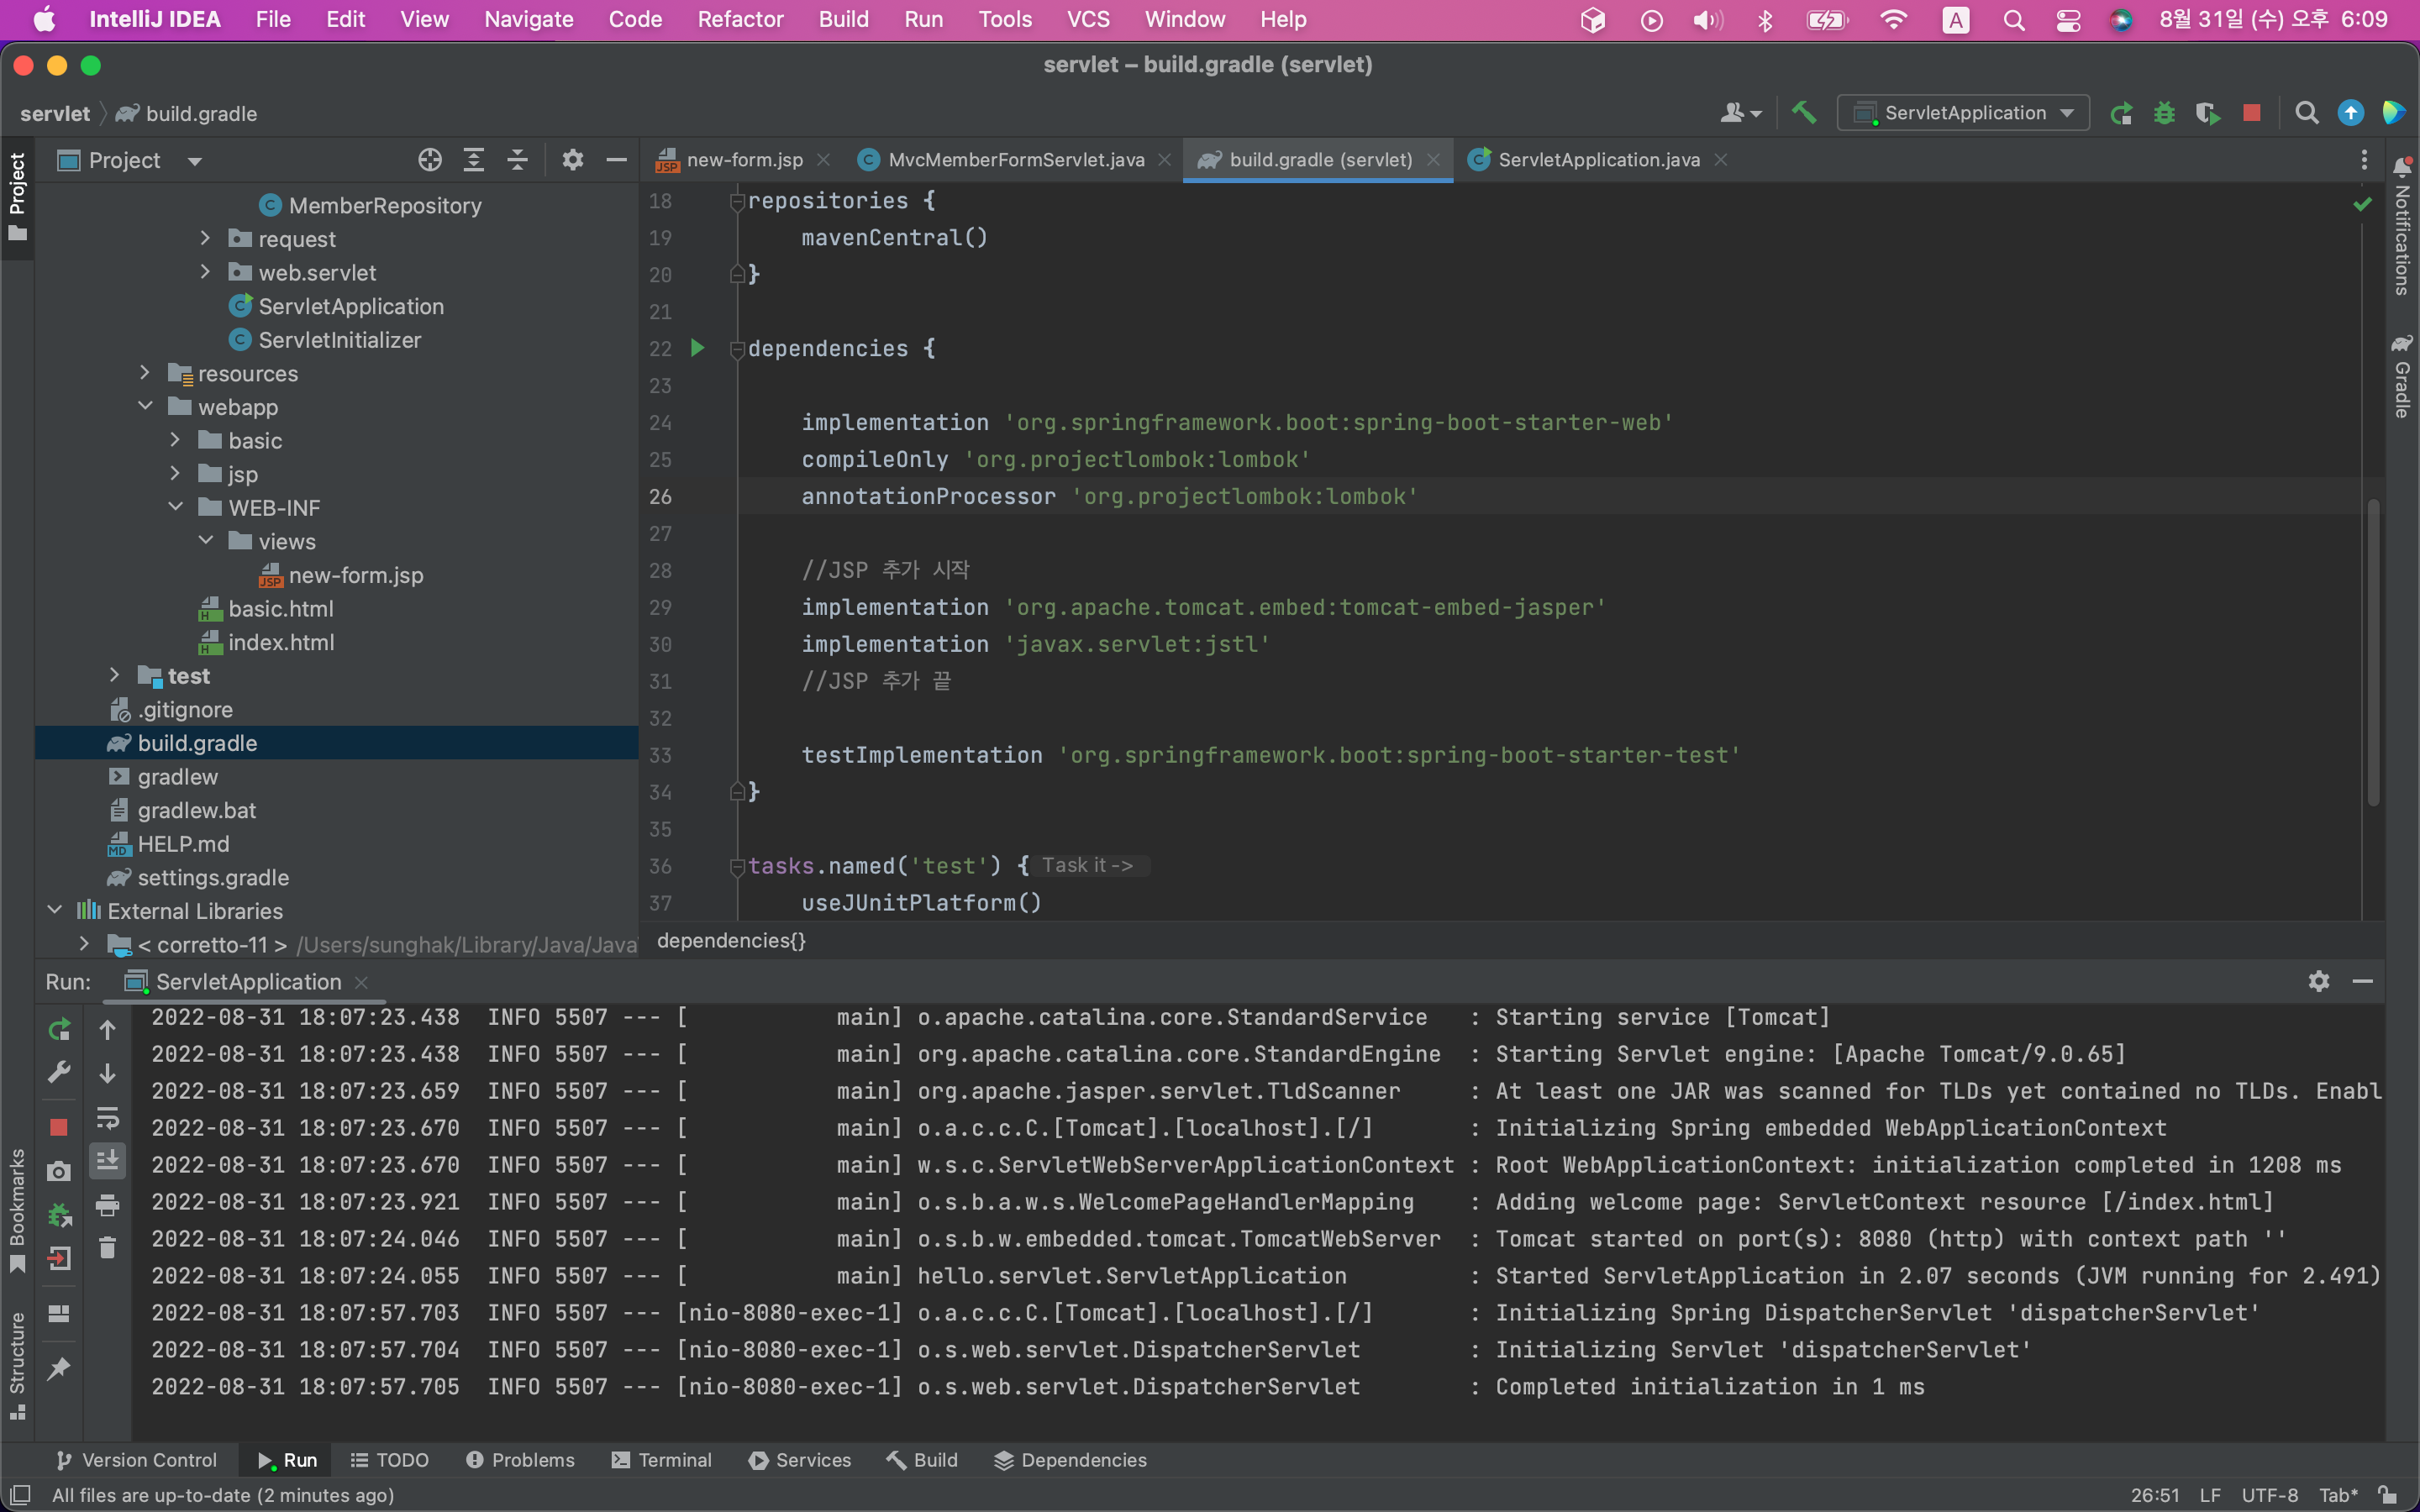Collapse the WEB-INF folder

(175, 507)
